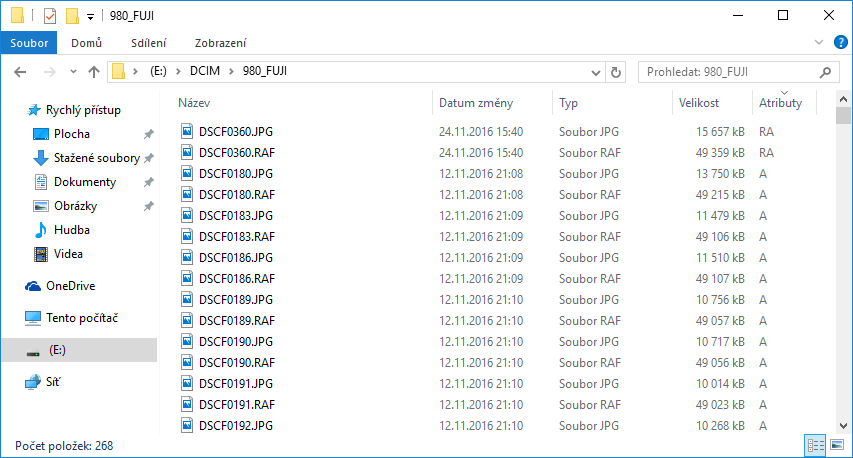853x458 pixels.
Task: Select the file icon of DSCF0360.RAF
Action: point(187,152)
